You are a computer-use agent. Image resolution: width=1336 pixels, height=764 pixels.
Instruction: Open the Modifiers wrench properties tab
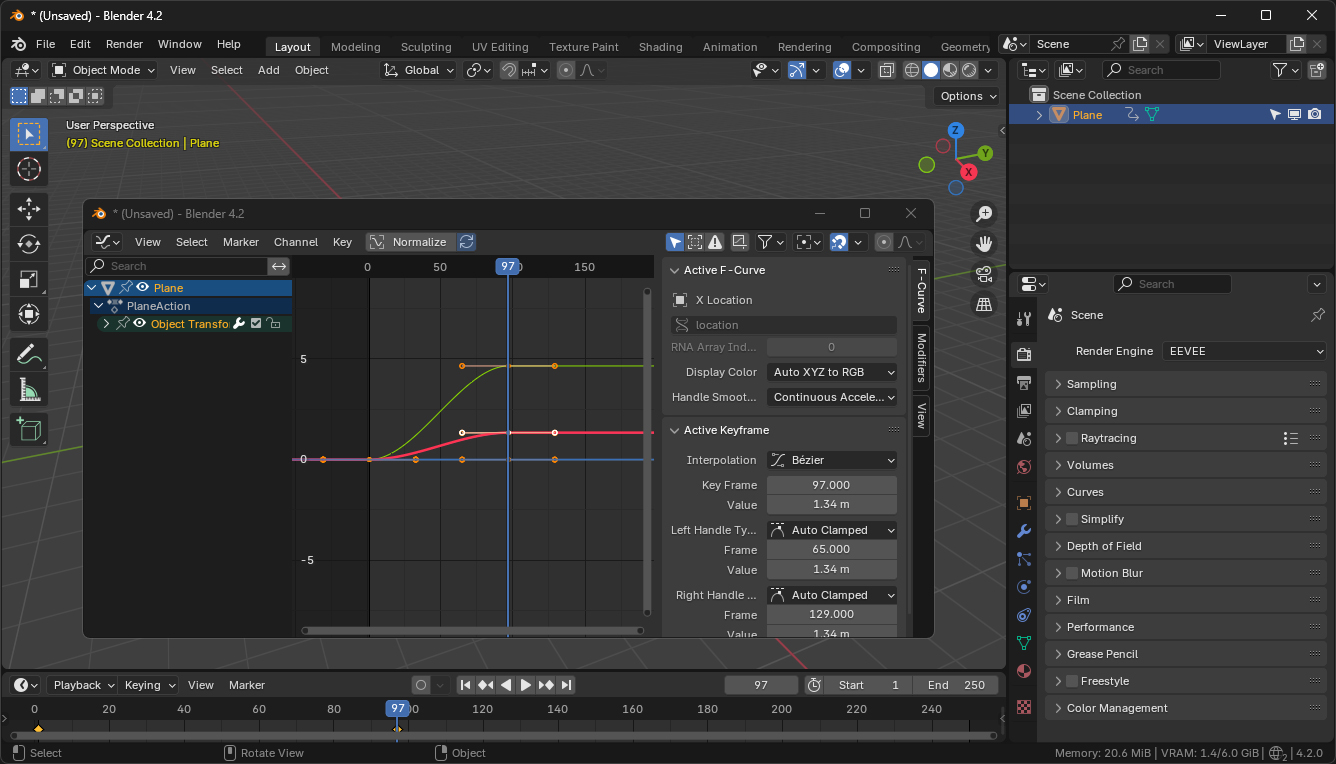(1024, 531)
